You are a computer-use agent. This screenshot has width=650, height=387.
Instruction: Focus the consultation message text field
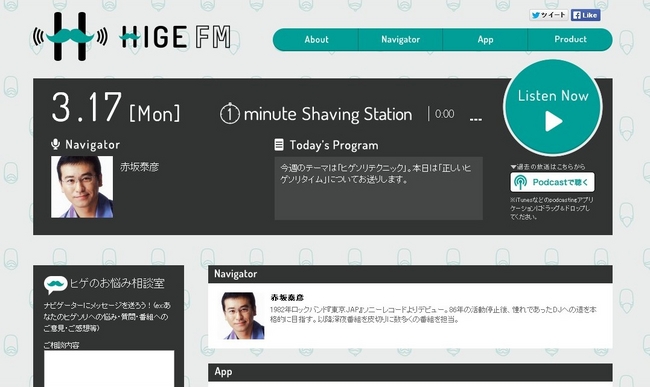109,369
